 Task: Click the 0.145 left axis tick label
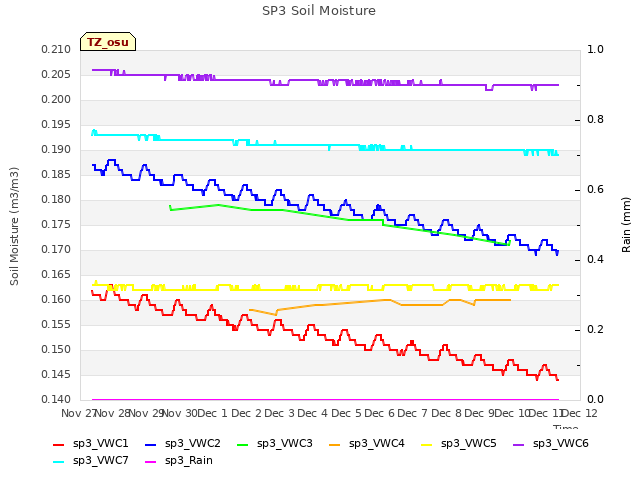[x=56, y=374]
